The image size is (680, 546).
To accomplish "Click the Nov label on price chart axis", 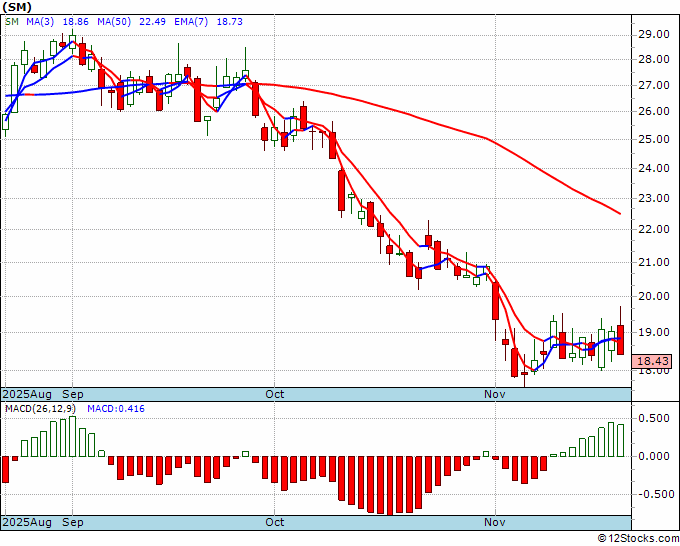I will click(495, 394).
